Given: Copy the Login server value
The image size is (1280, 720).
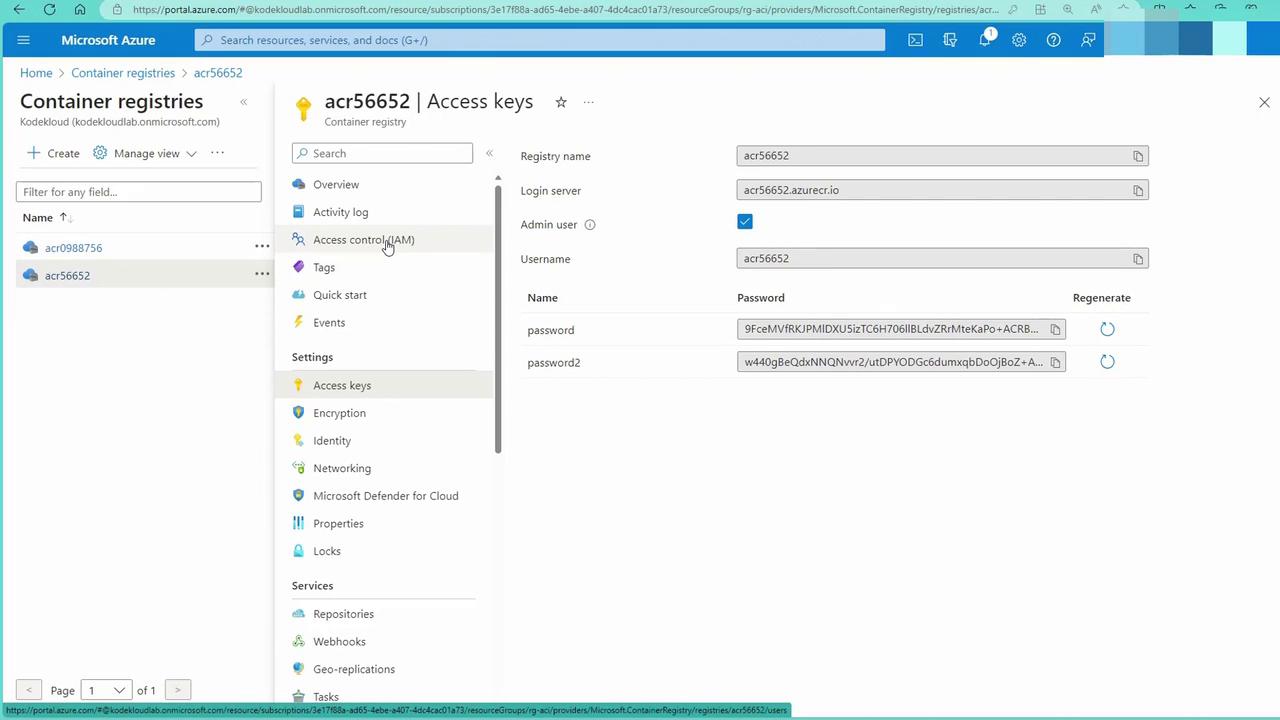Looking at the screenshot, I should pyautogui.click(x=1137, y=191).
